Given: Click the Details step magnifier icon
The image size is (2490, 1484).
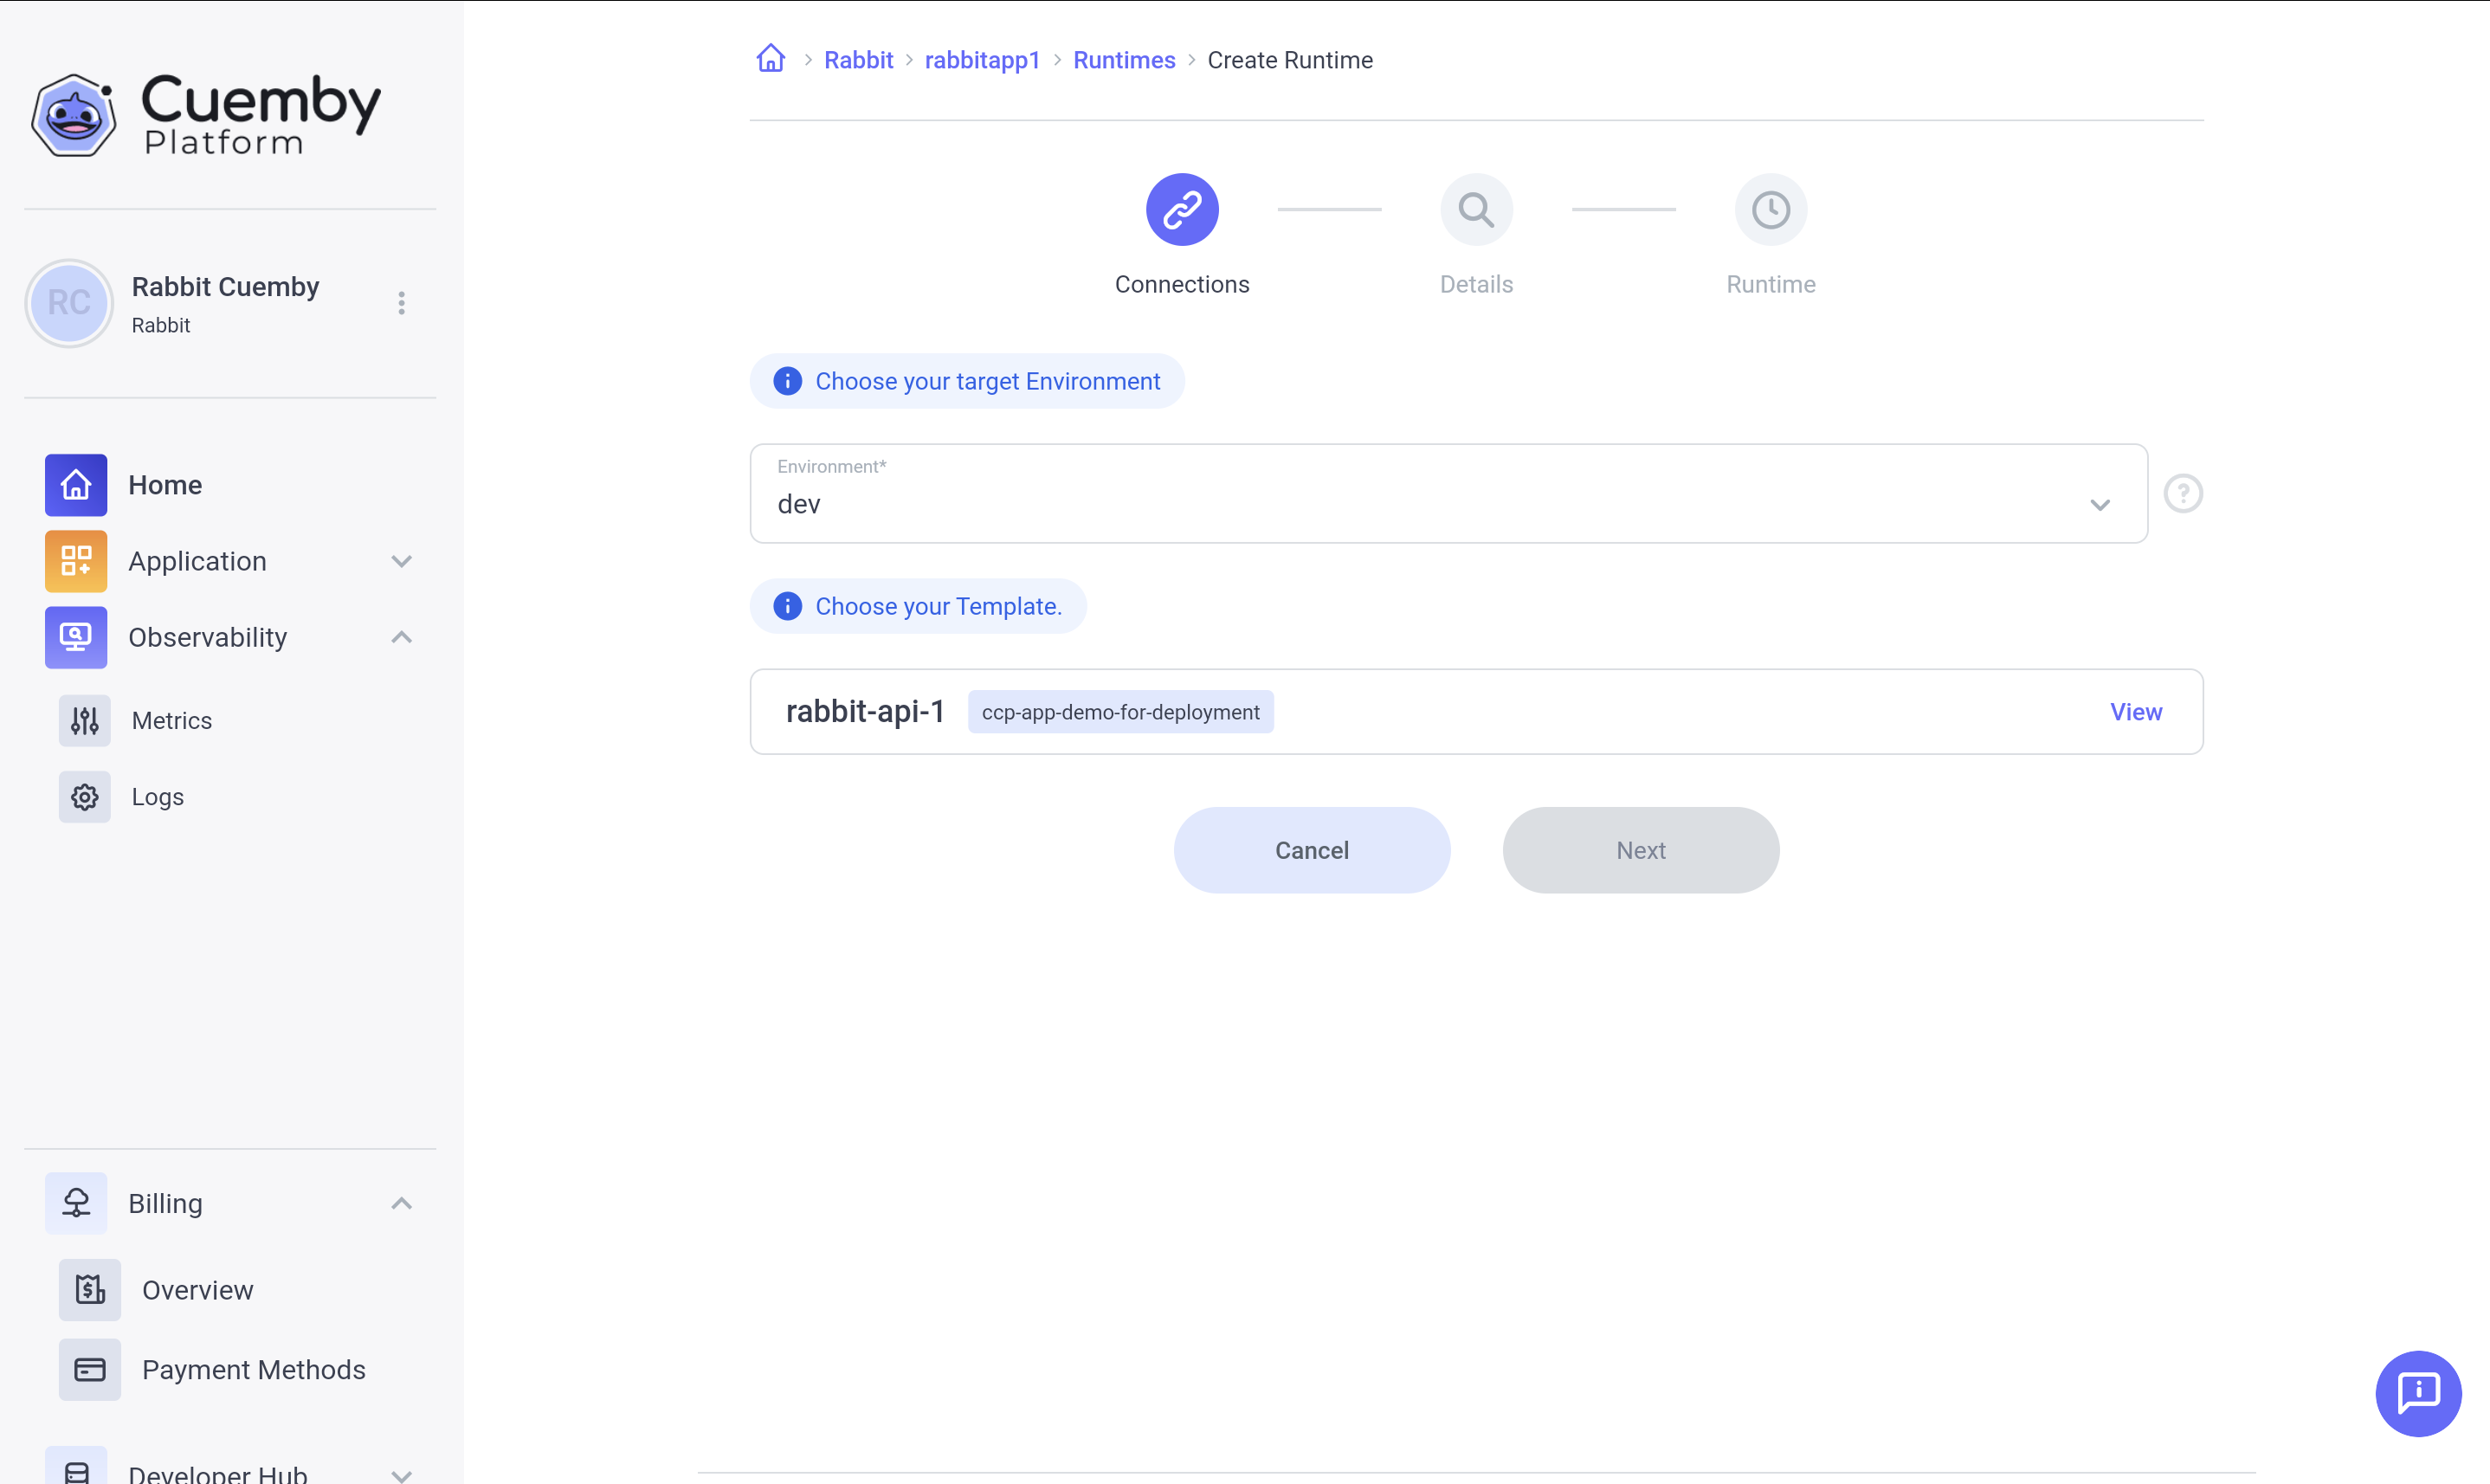Looking at the screenshot, I should tap(1475, 210).
